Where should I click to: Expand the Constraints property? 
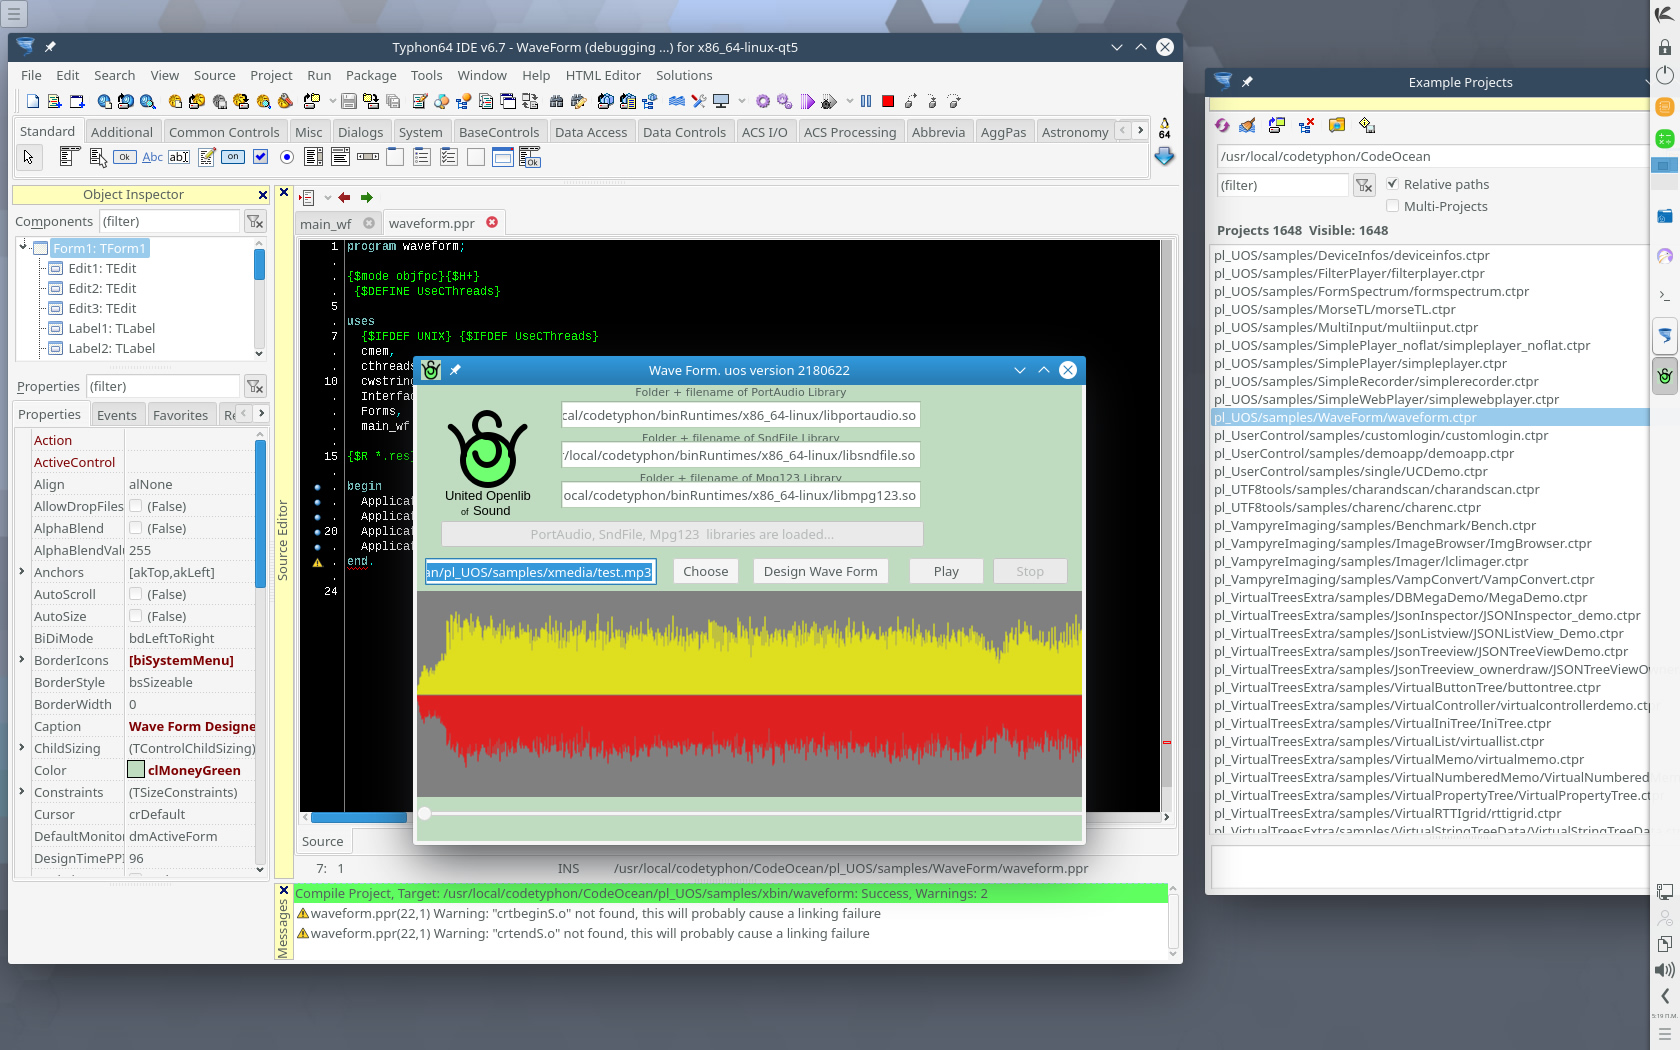click(22, 792)
